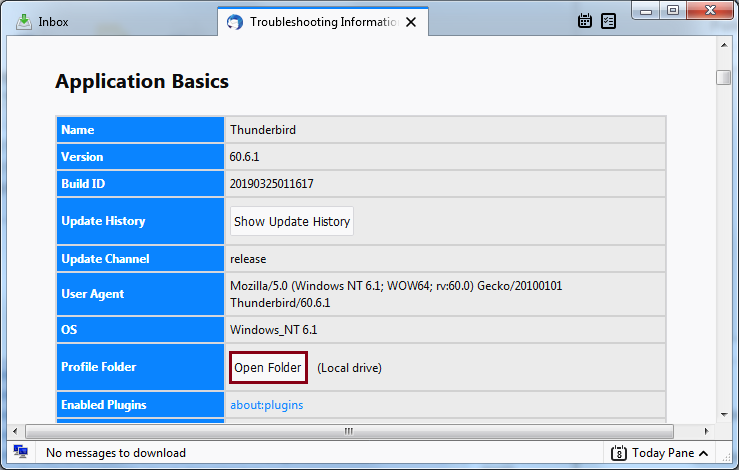Close the Troubleshooting Information tab
The width and height of the screenshot is (739, 470).
point(411,22)
